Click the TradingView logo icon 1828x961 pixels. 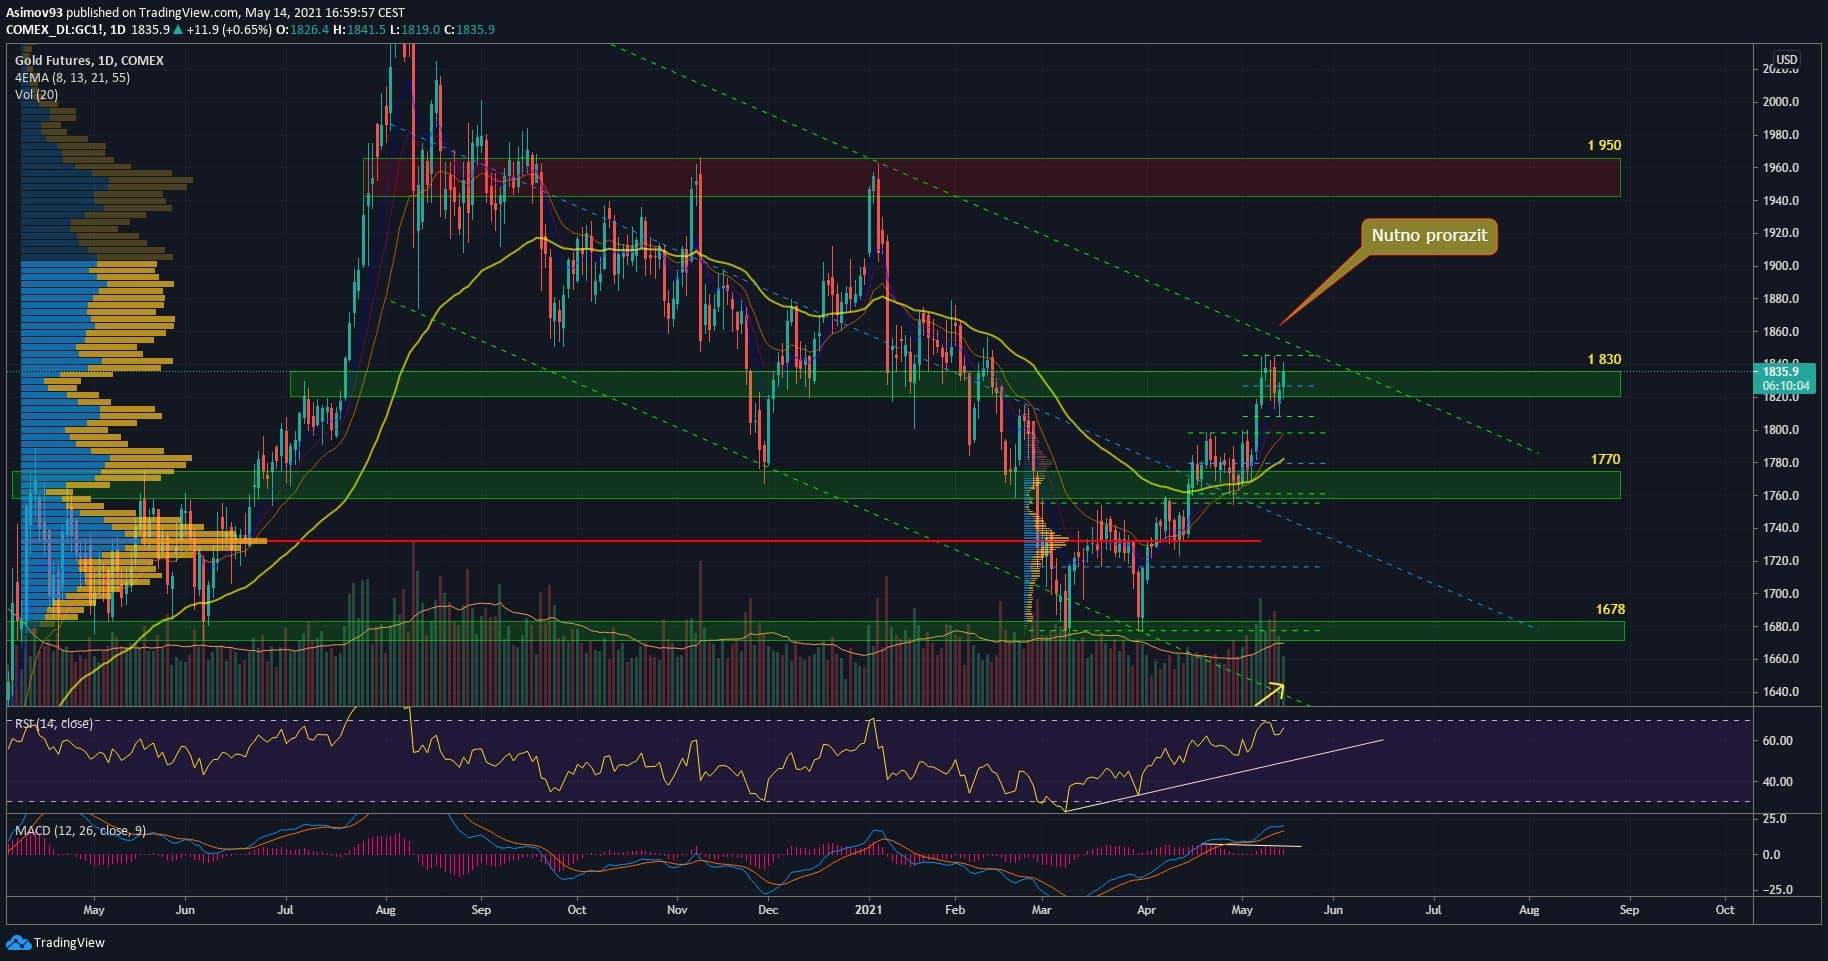coord(17,942)
